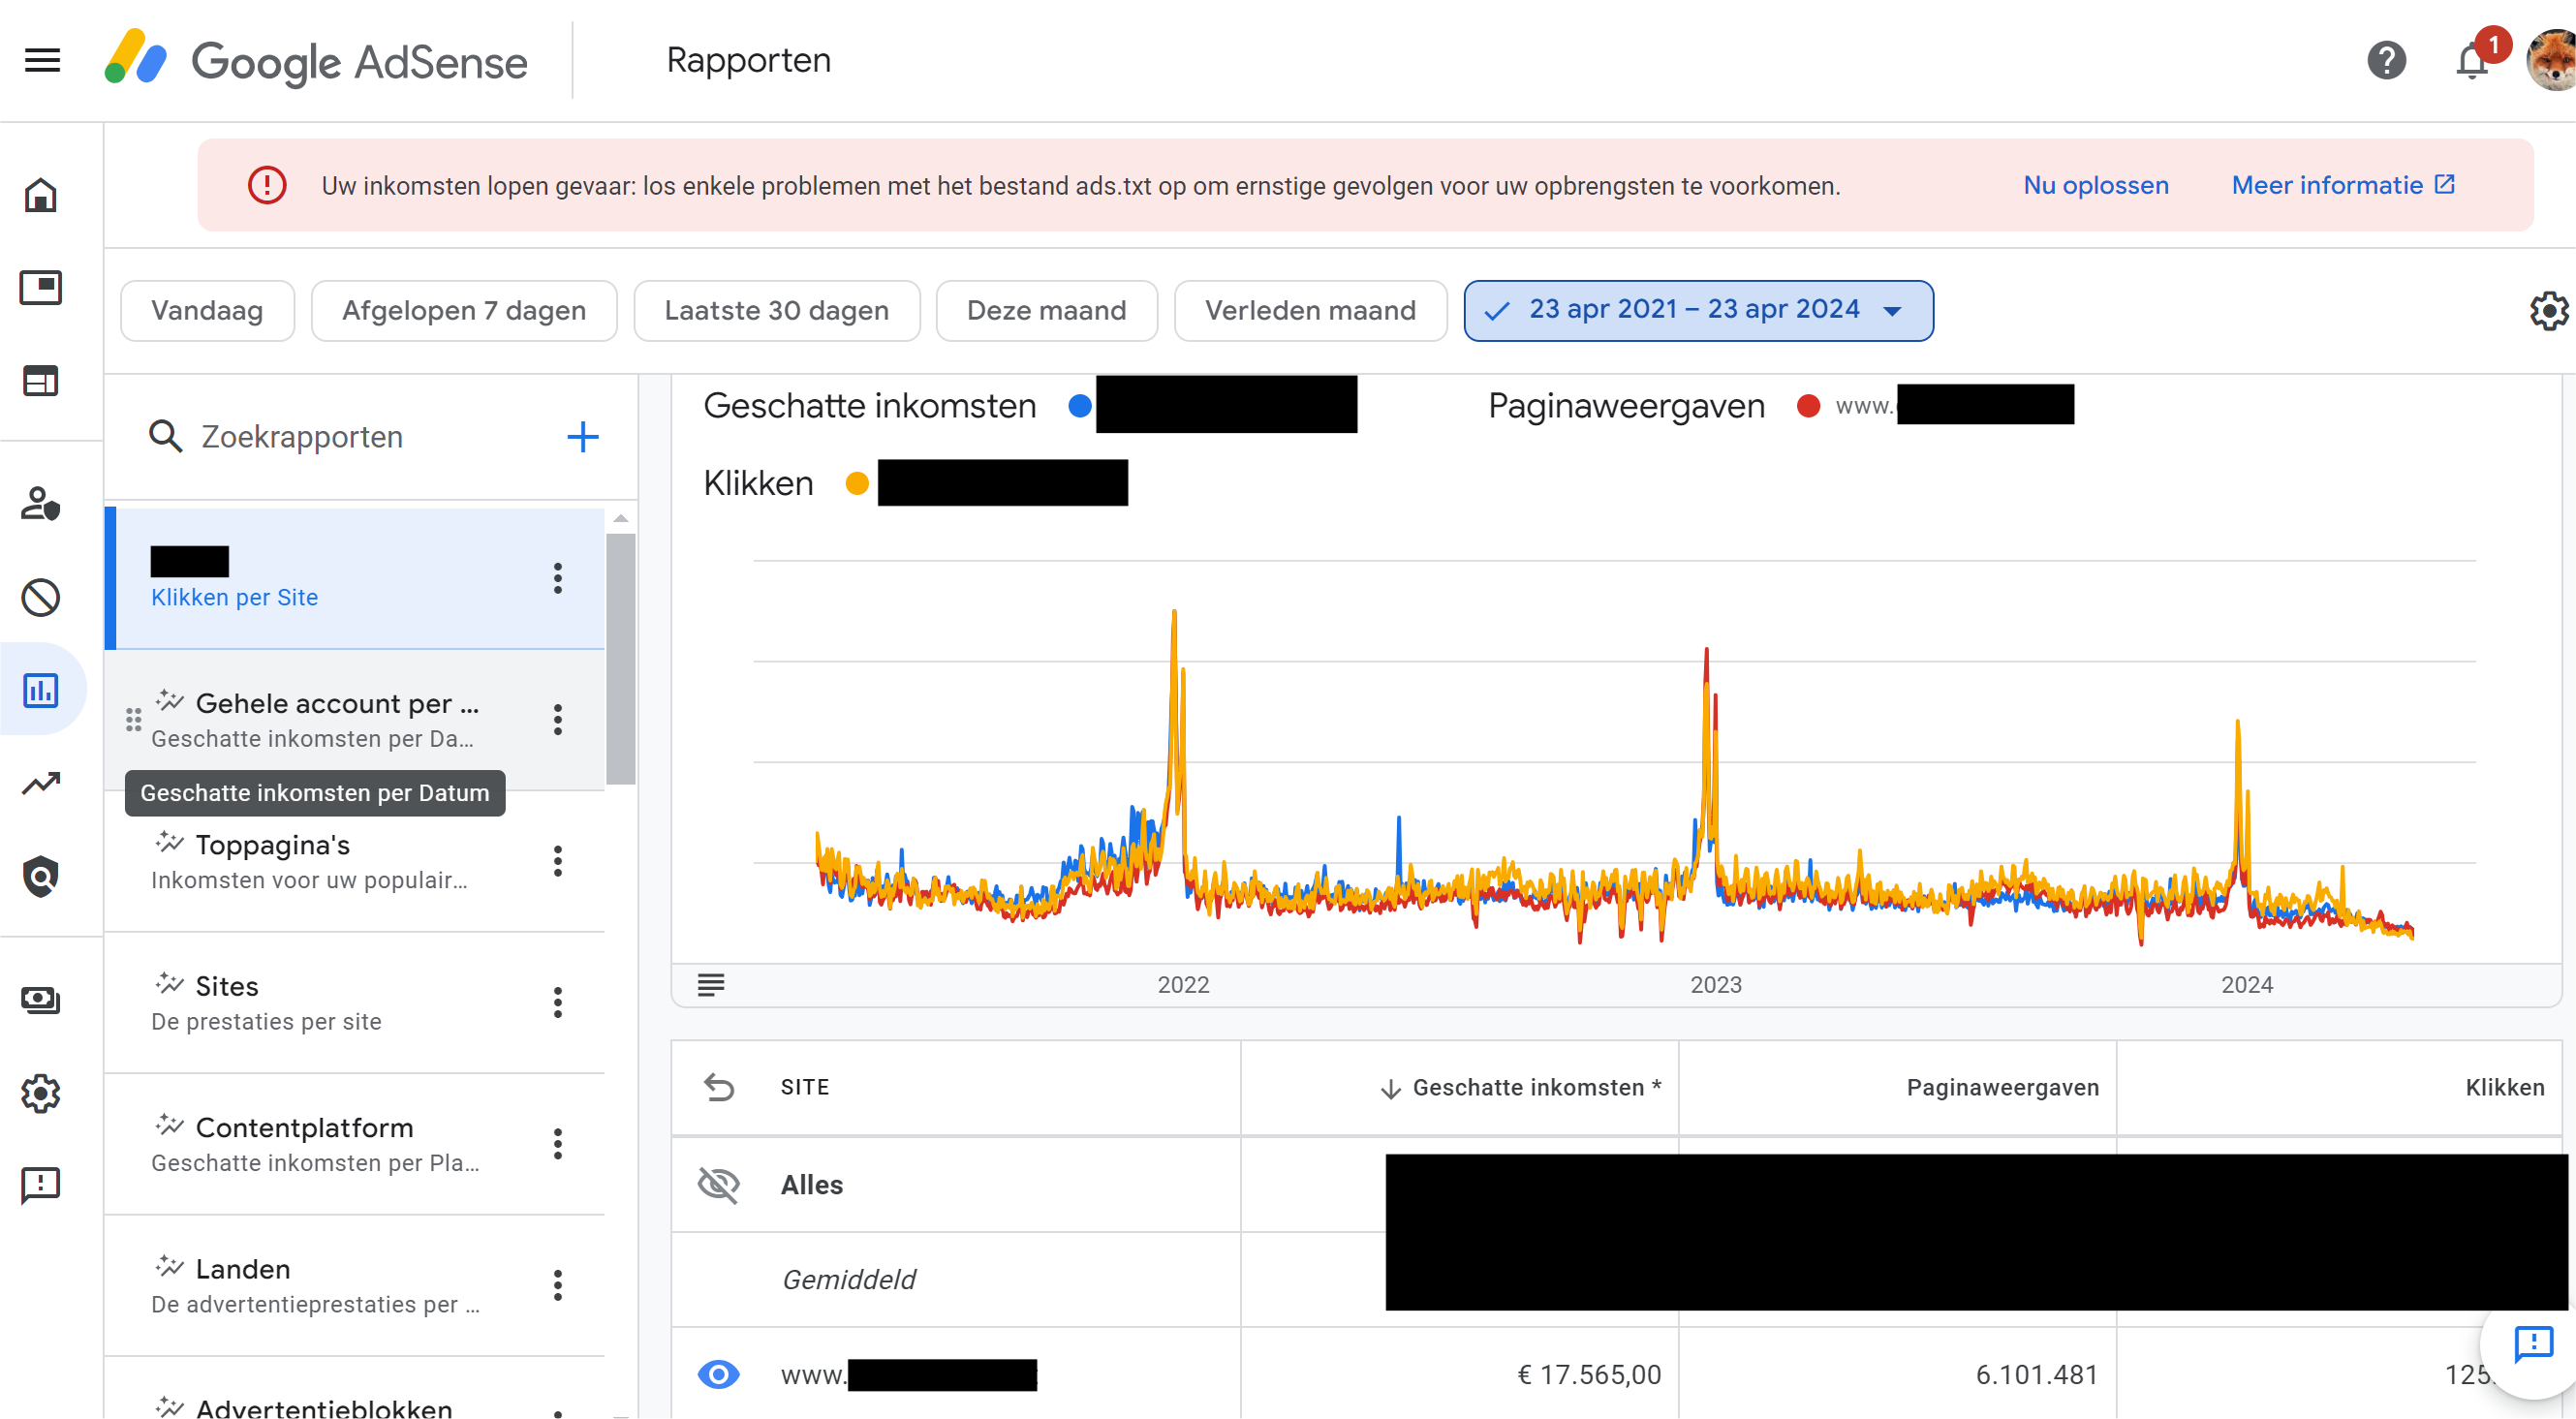The height and width of the screenshot is (1419, 2576).
Task: Open Reports bar chart sidebar icon
Action: click(x=41, y=690)
